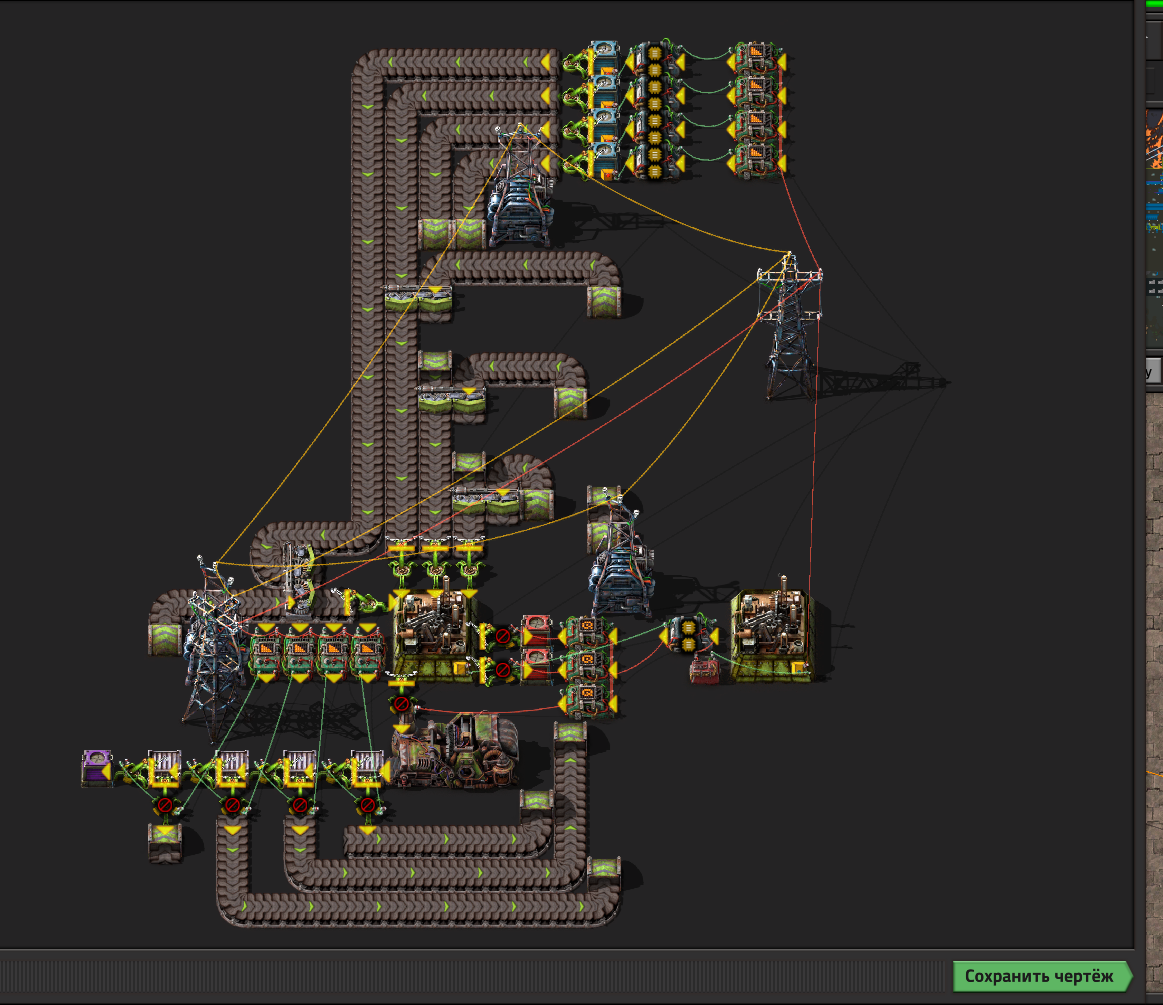Select the lower red passive provider chest
1163x1005 pixels.
pos(537,665)
